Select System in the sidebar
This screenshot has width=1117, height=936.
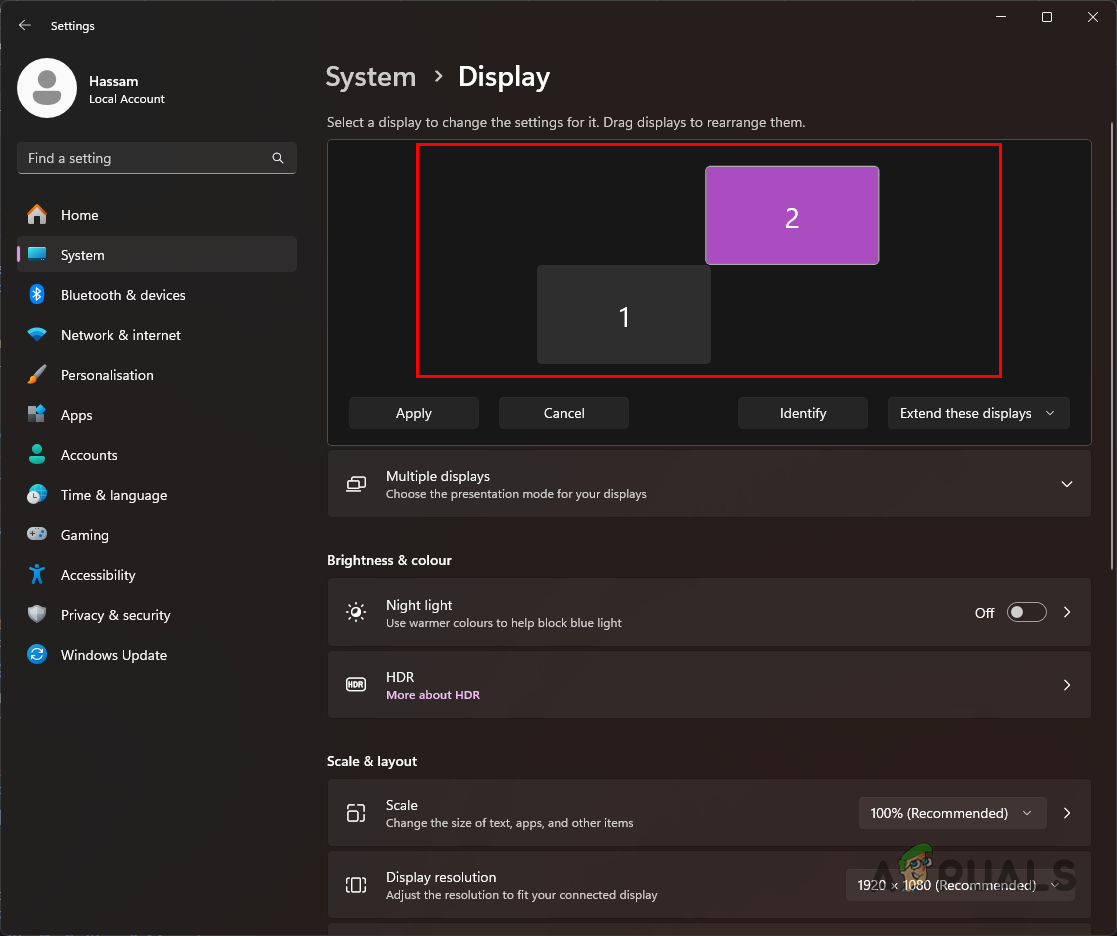(x=82, y=255)
